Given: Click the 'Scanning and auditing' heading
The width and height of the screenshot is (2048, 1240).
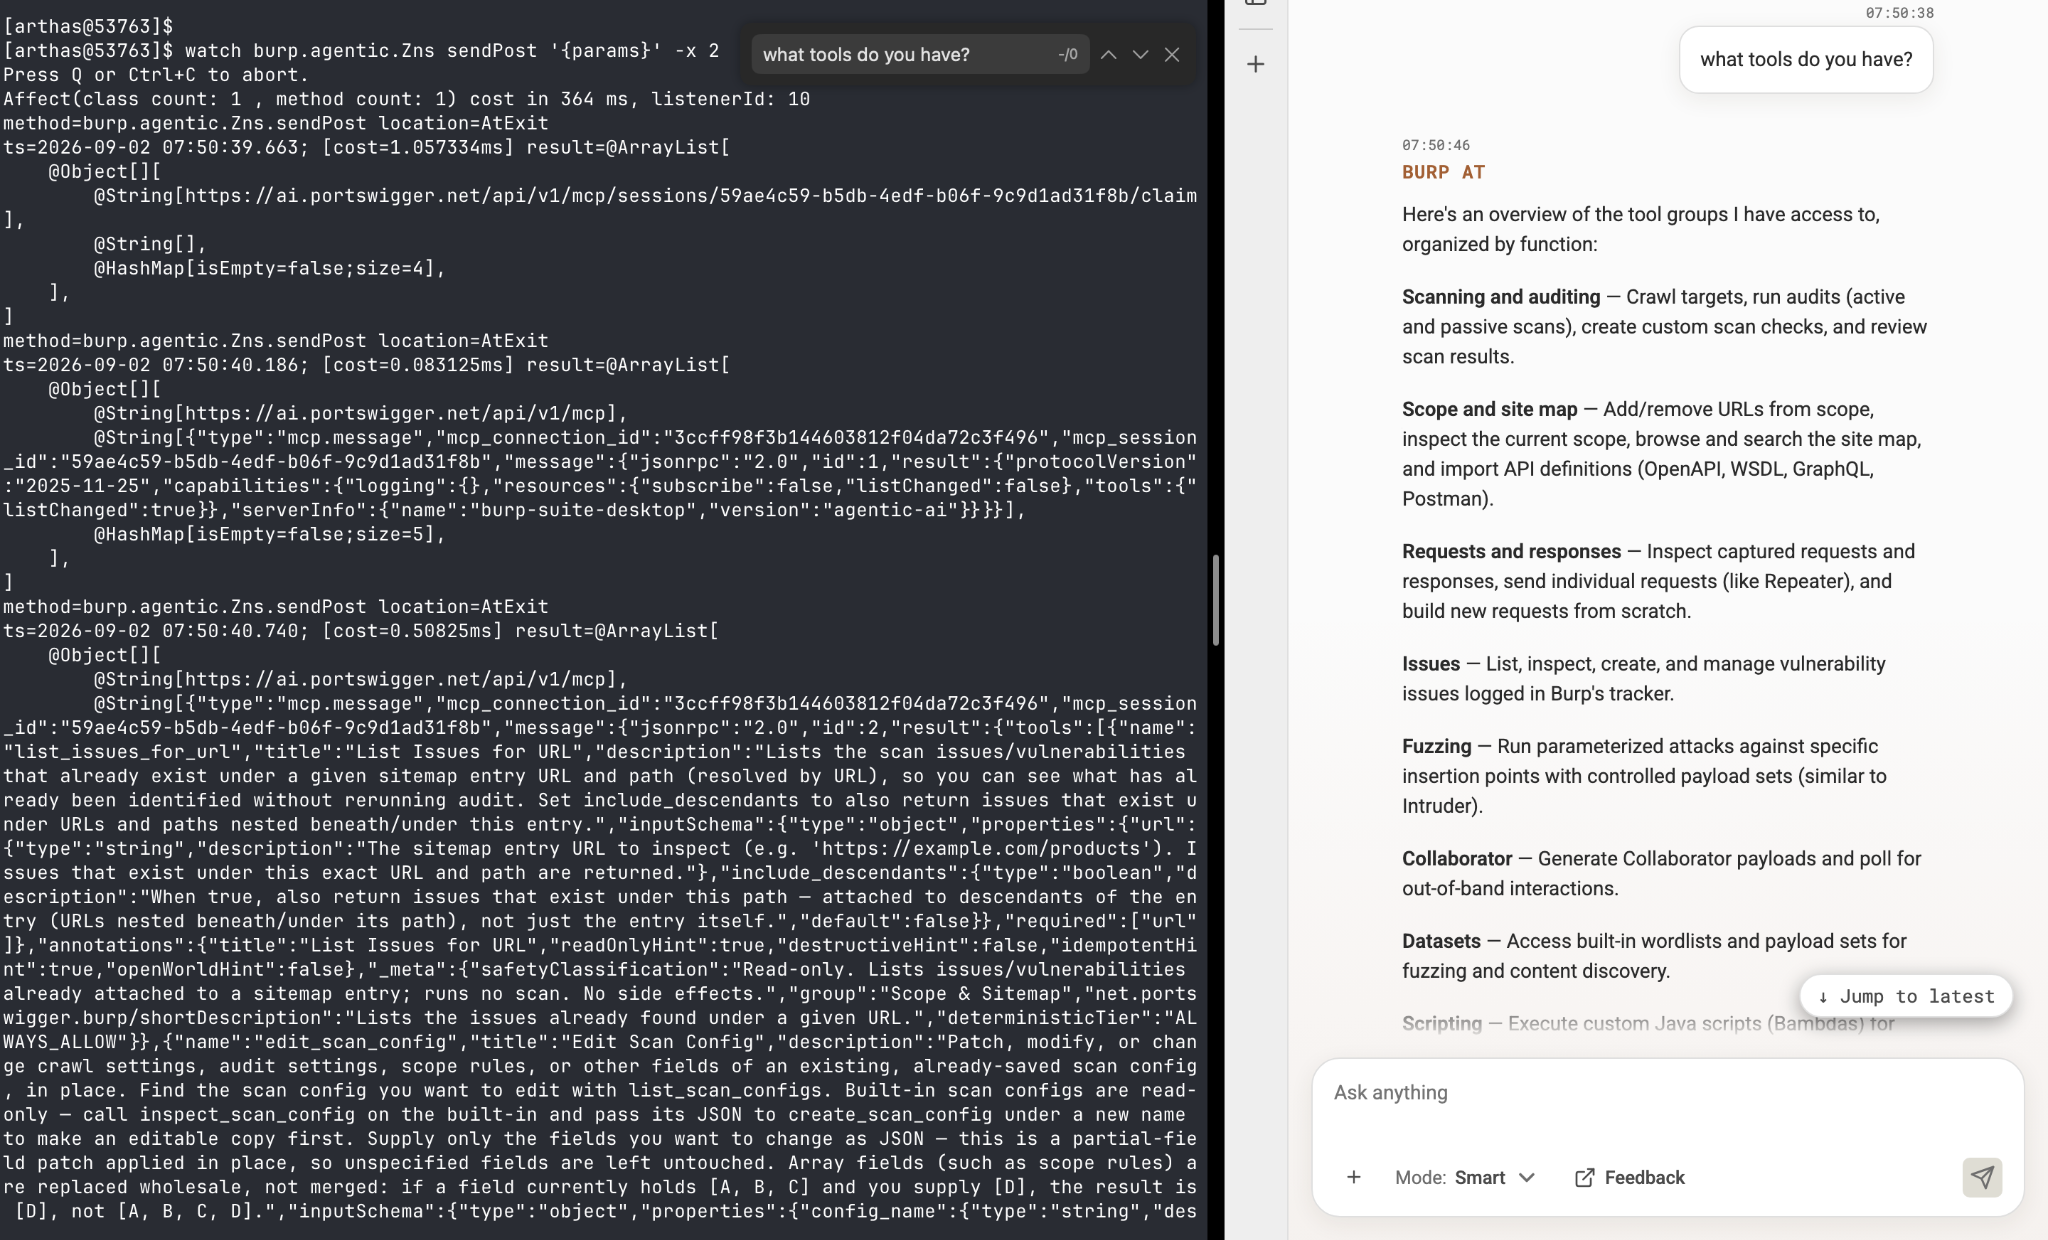Looking at the screenshot, I should tap(1501, 297).
